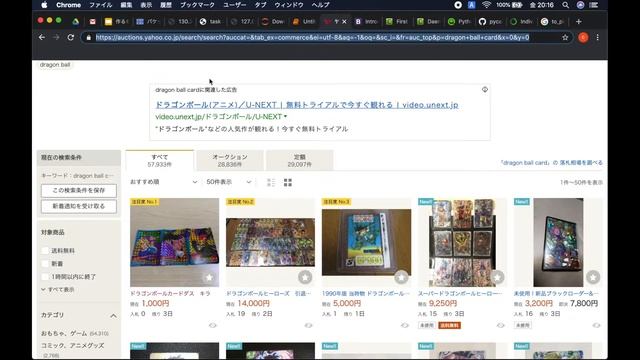Click 新着通知を受け取る button
Viewport: 640px width, 360px height.
point(79,206)
